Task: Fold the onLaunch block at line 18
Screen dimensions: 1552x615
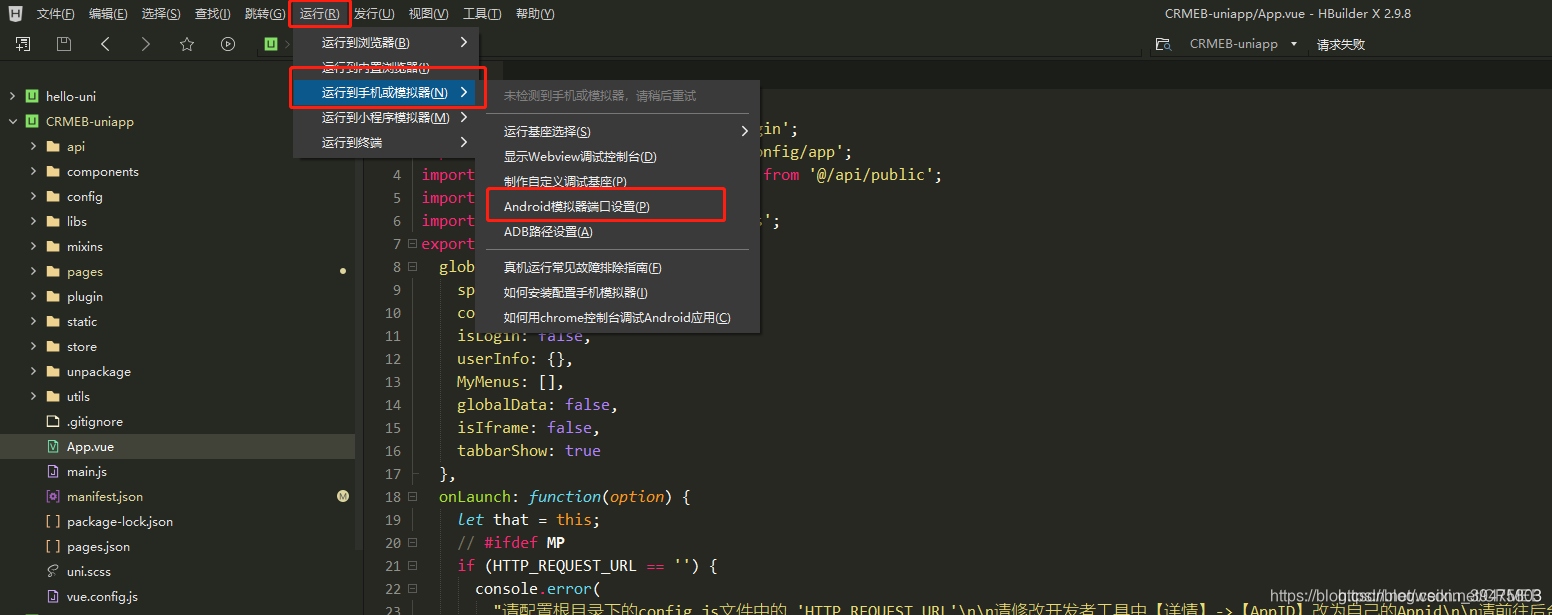Action: pos(411,497)
